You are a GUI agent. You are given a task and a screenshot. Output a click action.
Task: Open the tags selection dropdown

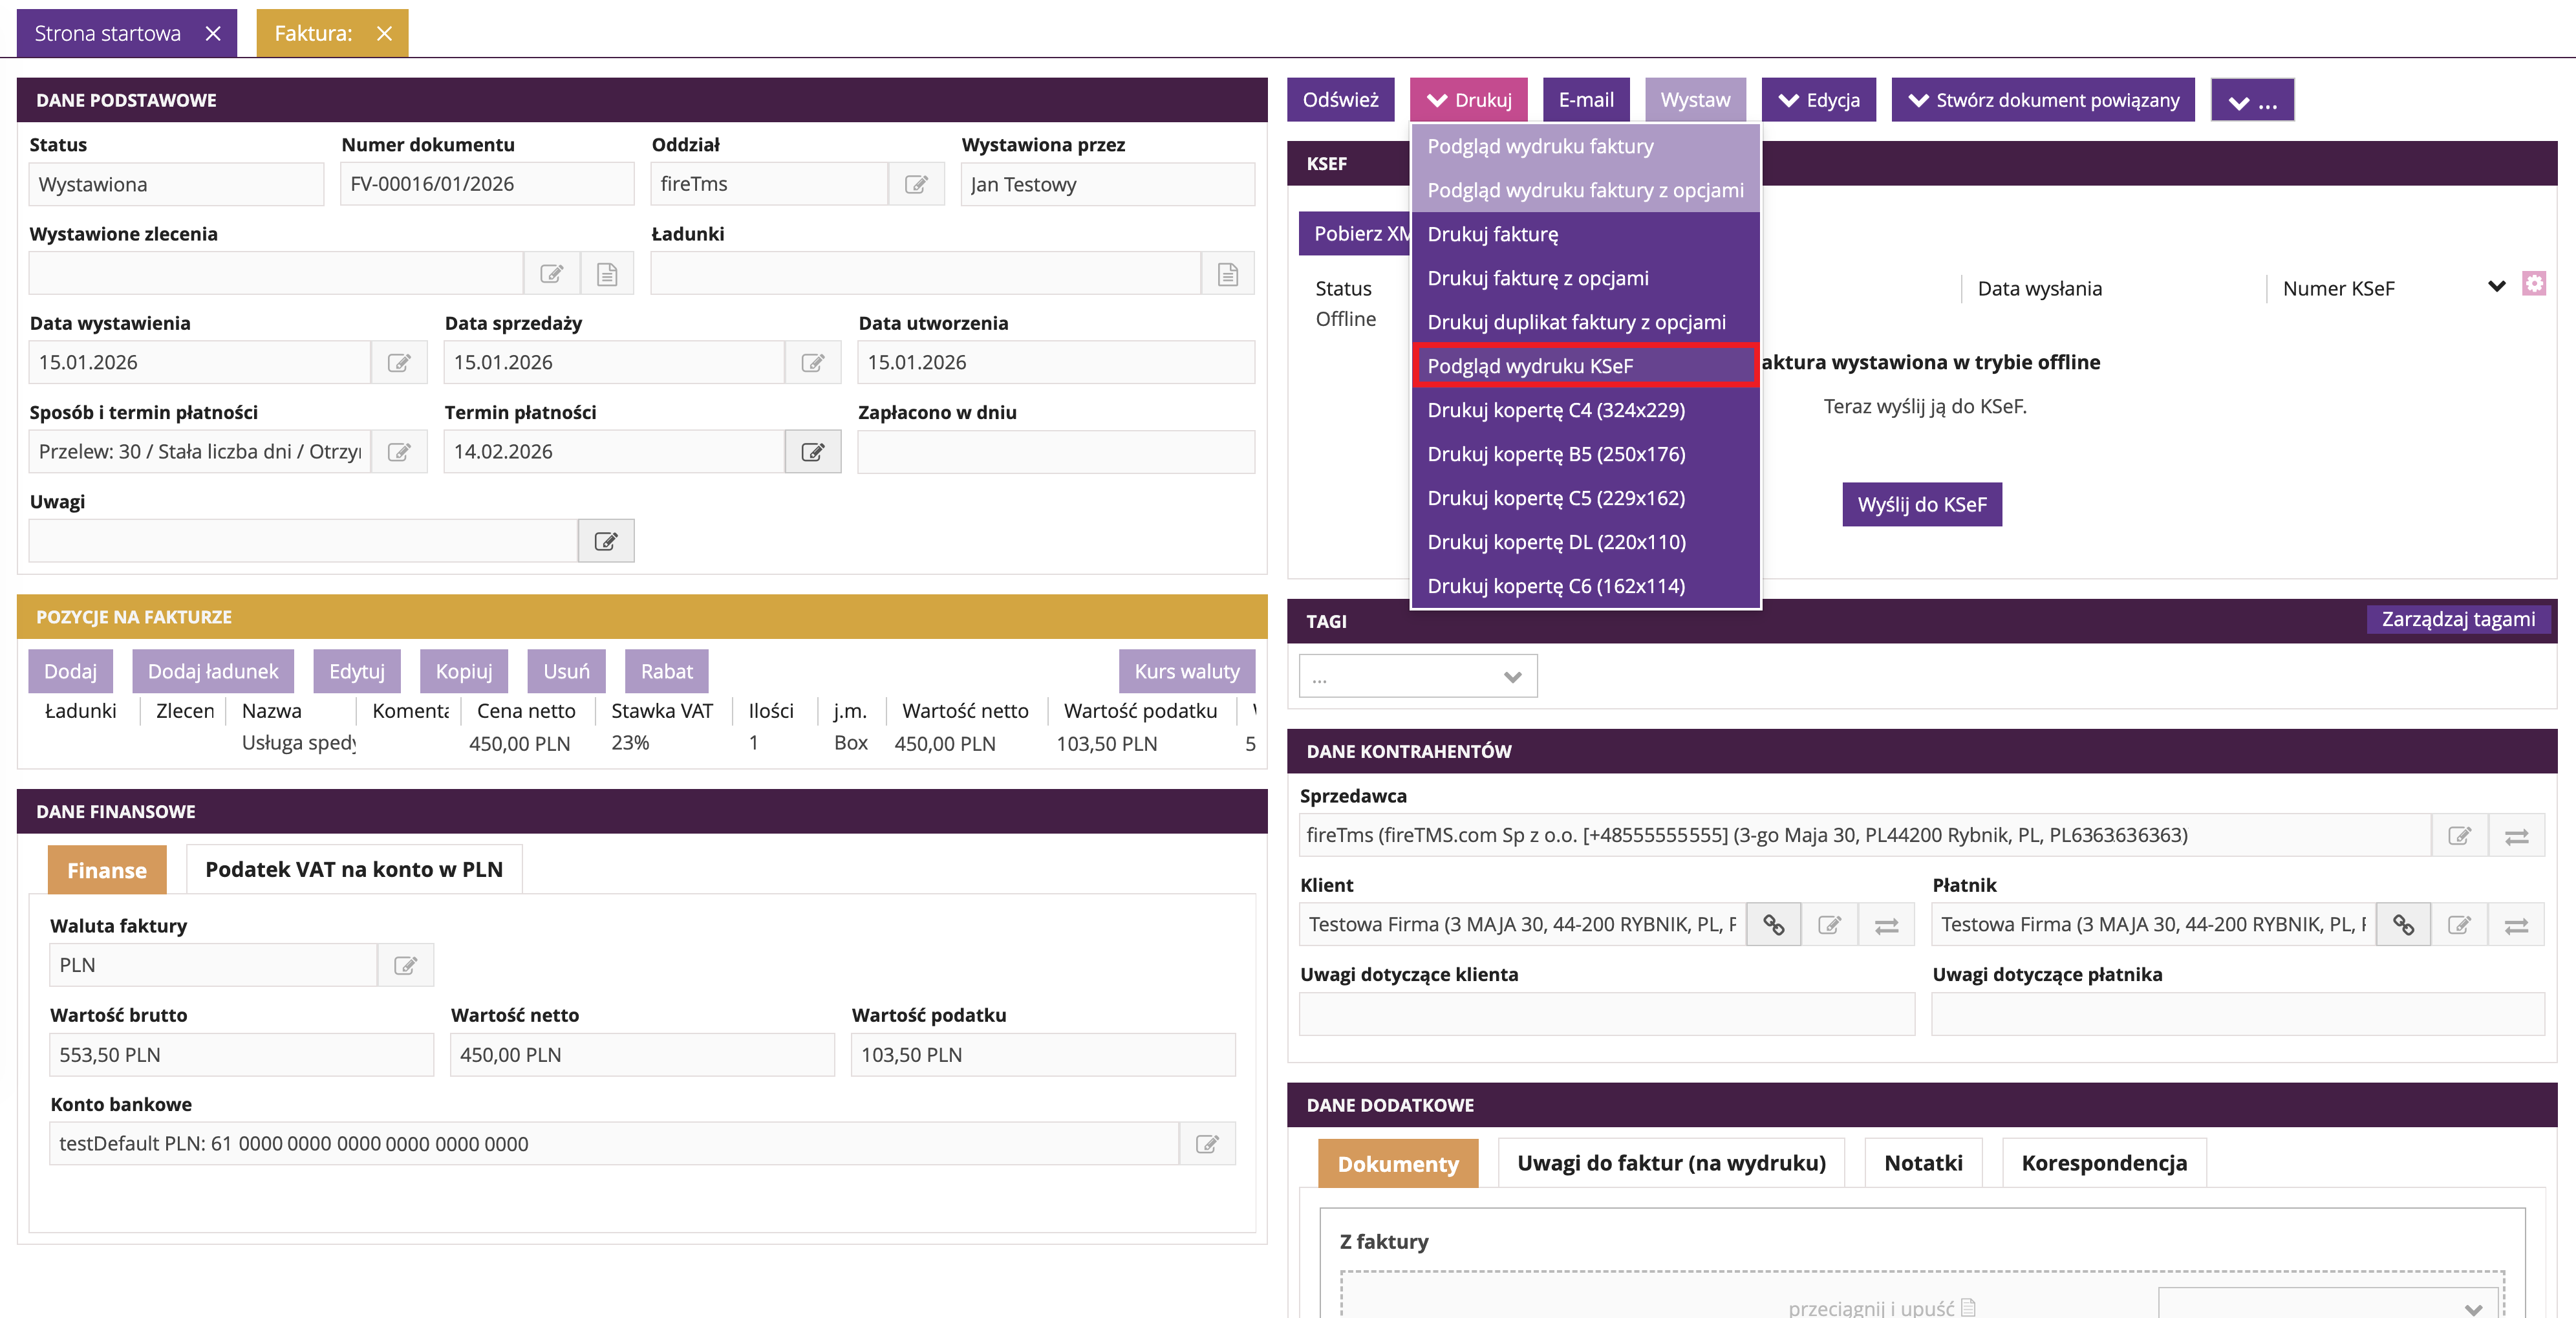[x=1418, y=677]
